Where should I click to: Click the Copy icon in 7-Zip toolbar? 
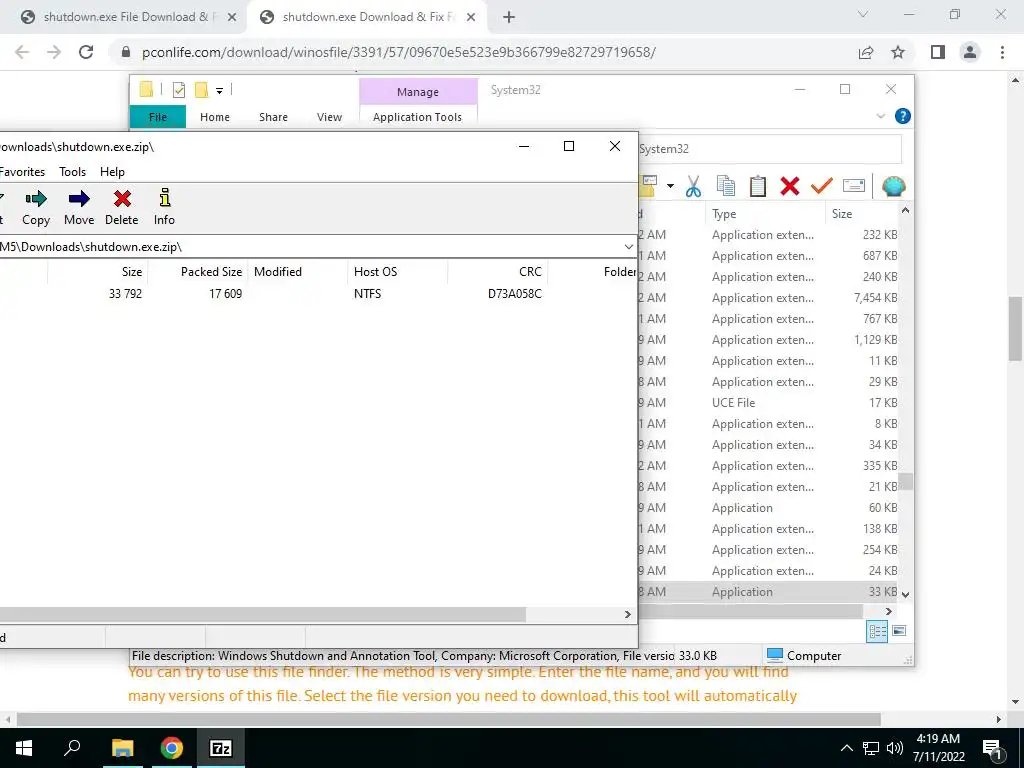[36, 199]
